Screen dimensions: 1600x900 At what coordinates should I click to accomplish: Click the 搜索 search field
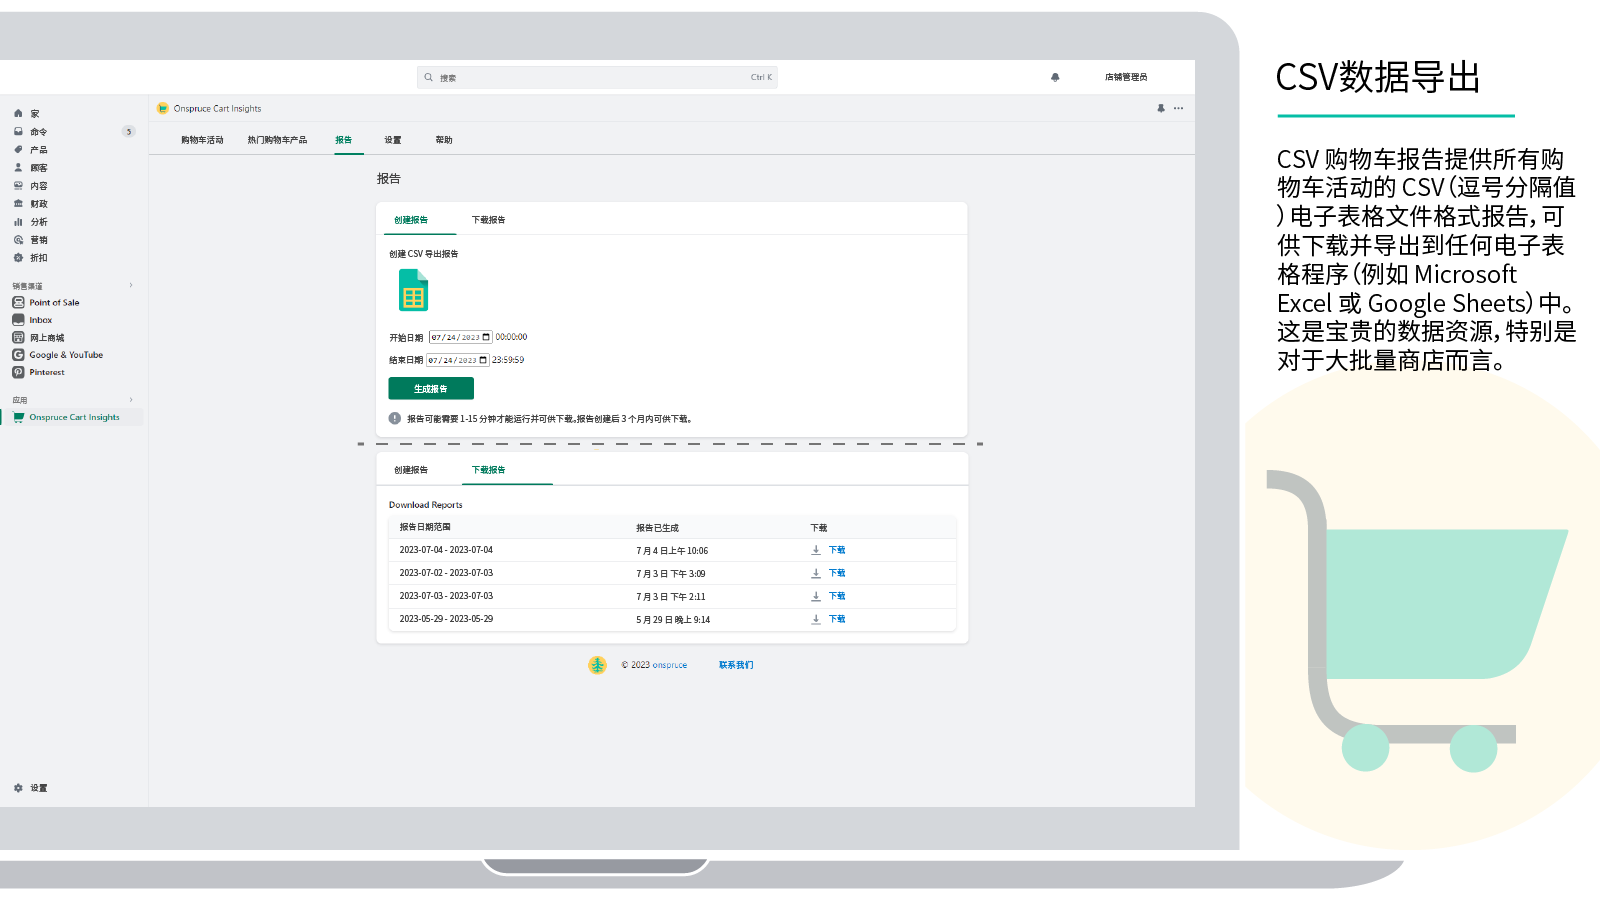[597, 77]
